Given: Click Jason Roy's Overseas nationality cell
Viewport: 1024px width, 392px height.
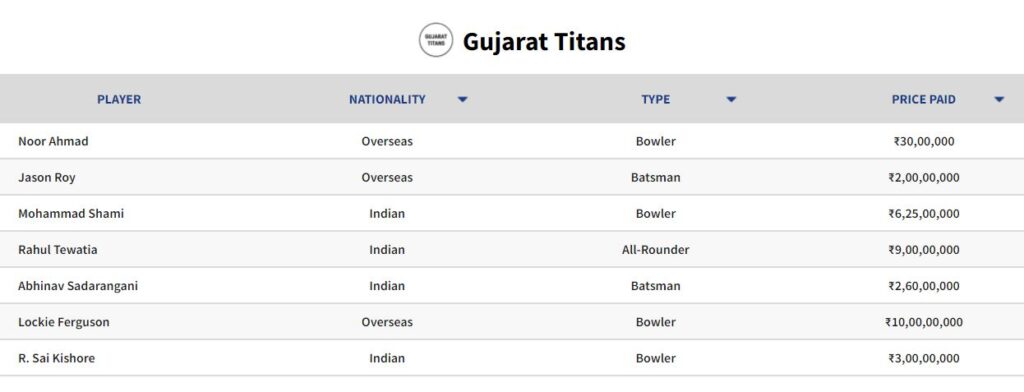Looking at the screenshot, I should tap(387, 177).
